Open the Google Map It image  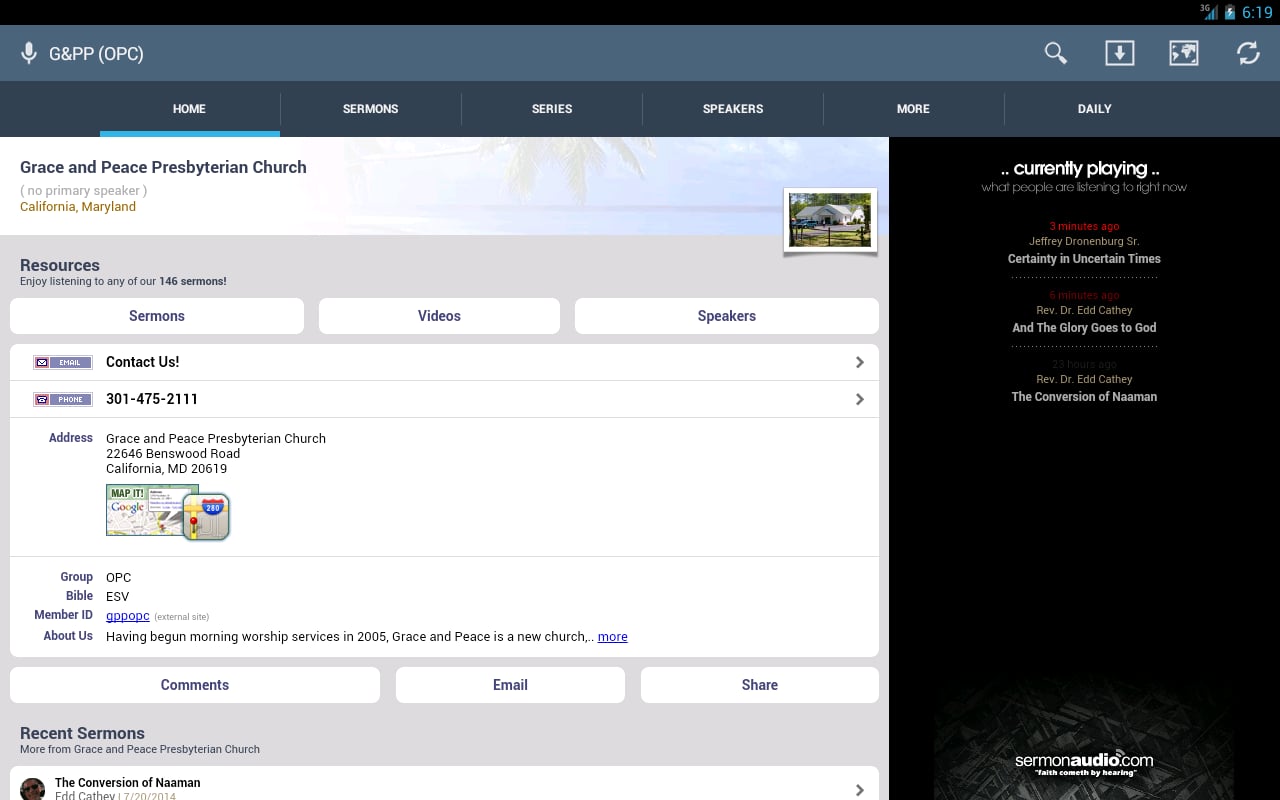coord(145,510)
